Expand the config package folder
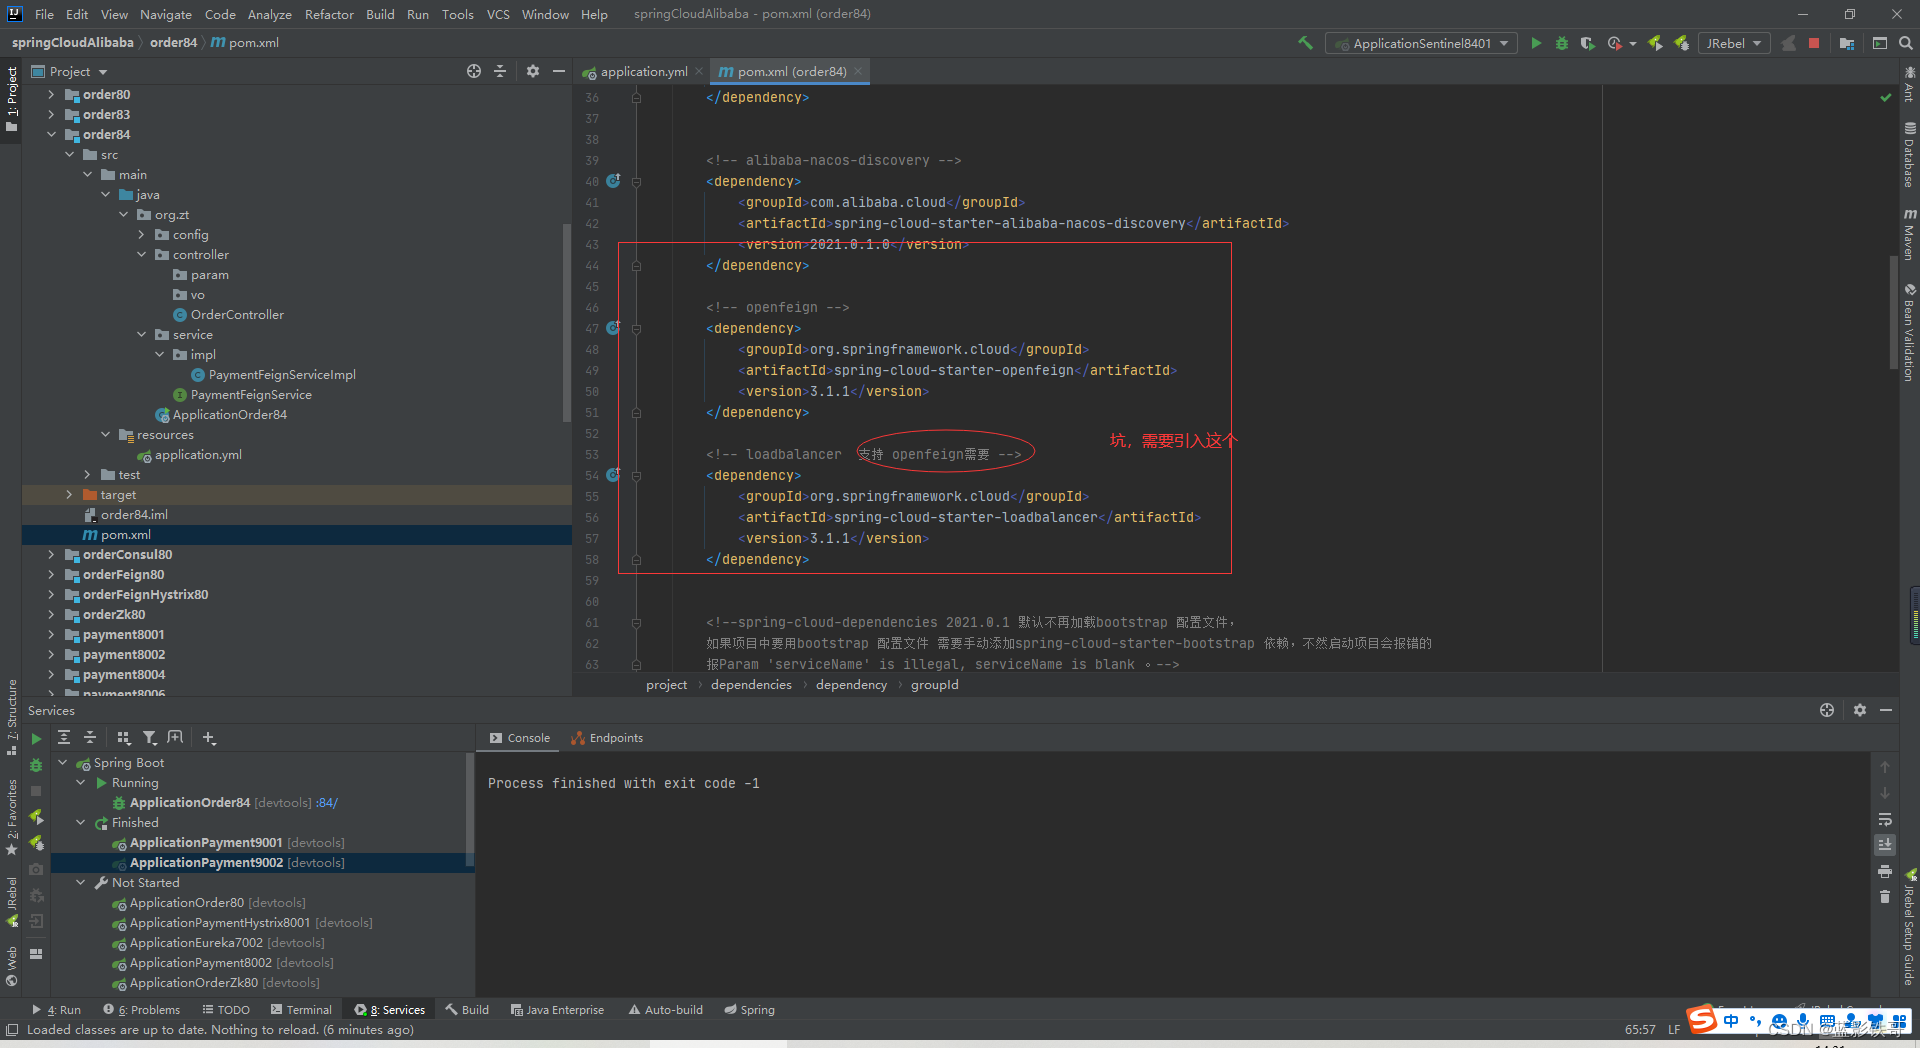The width and height of the screenshot is (1920, 1048). (141, 234)
